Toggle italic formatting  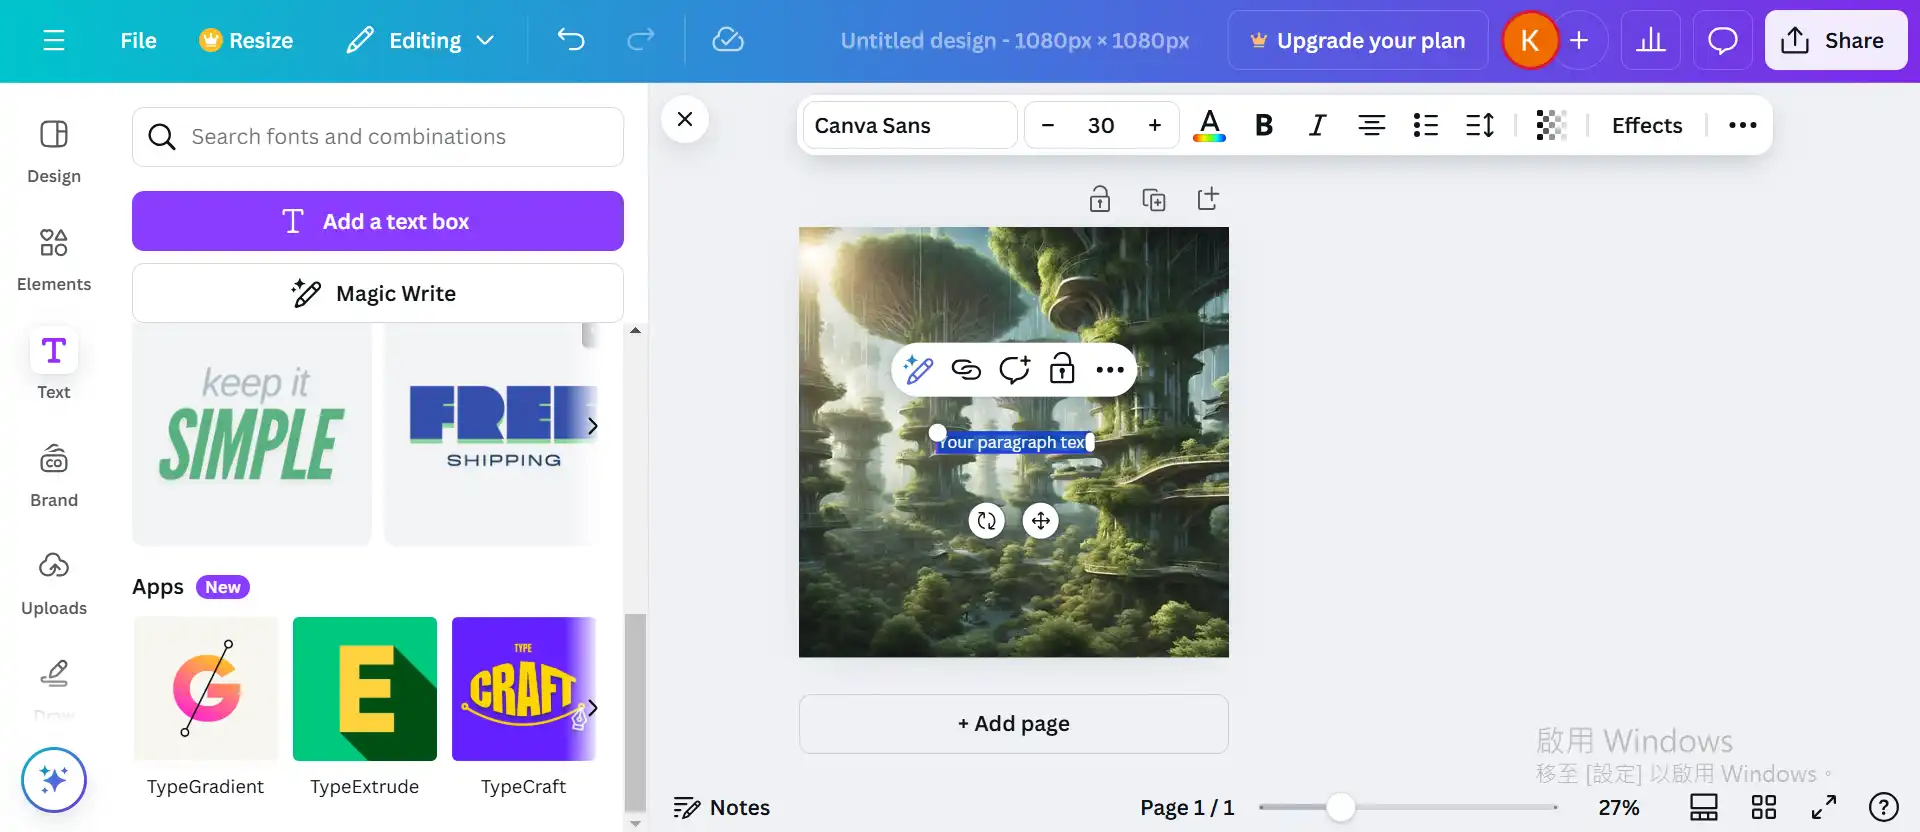tap(1318, 125)
